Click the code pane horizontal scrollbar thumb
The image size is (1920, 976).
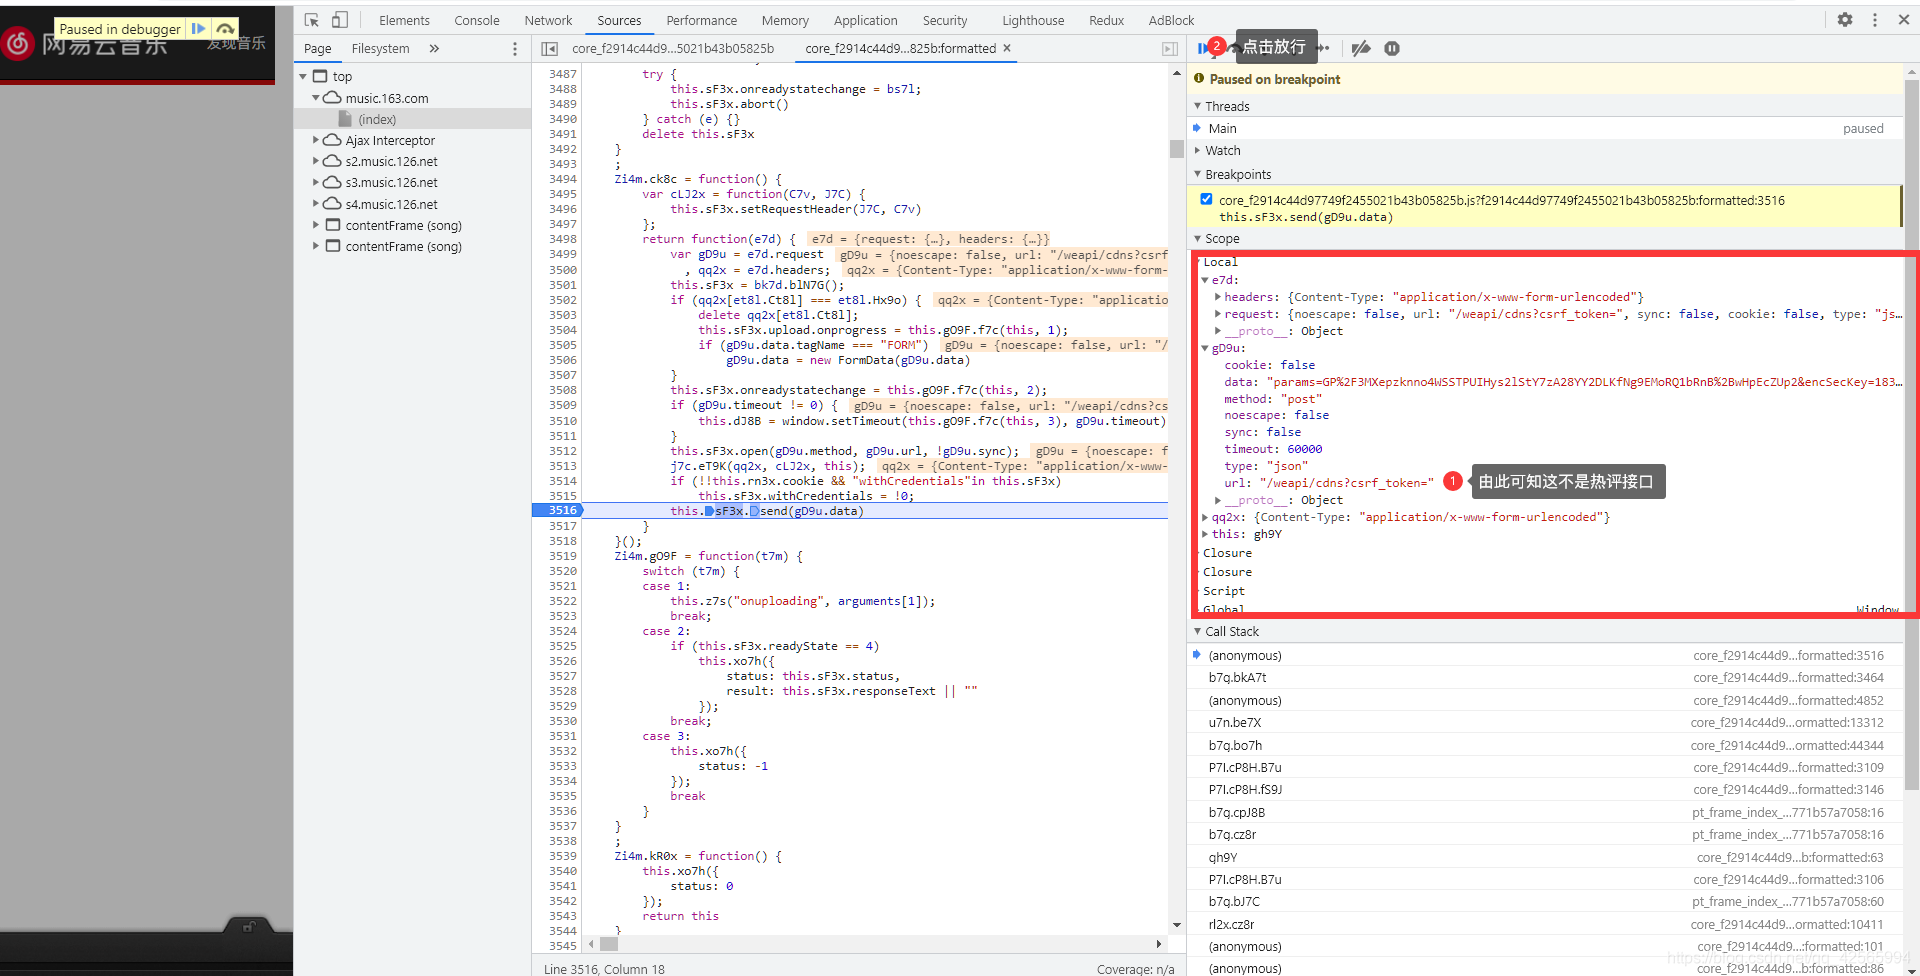[x=608, y=944]
